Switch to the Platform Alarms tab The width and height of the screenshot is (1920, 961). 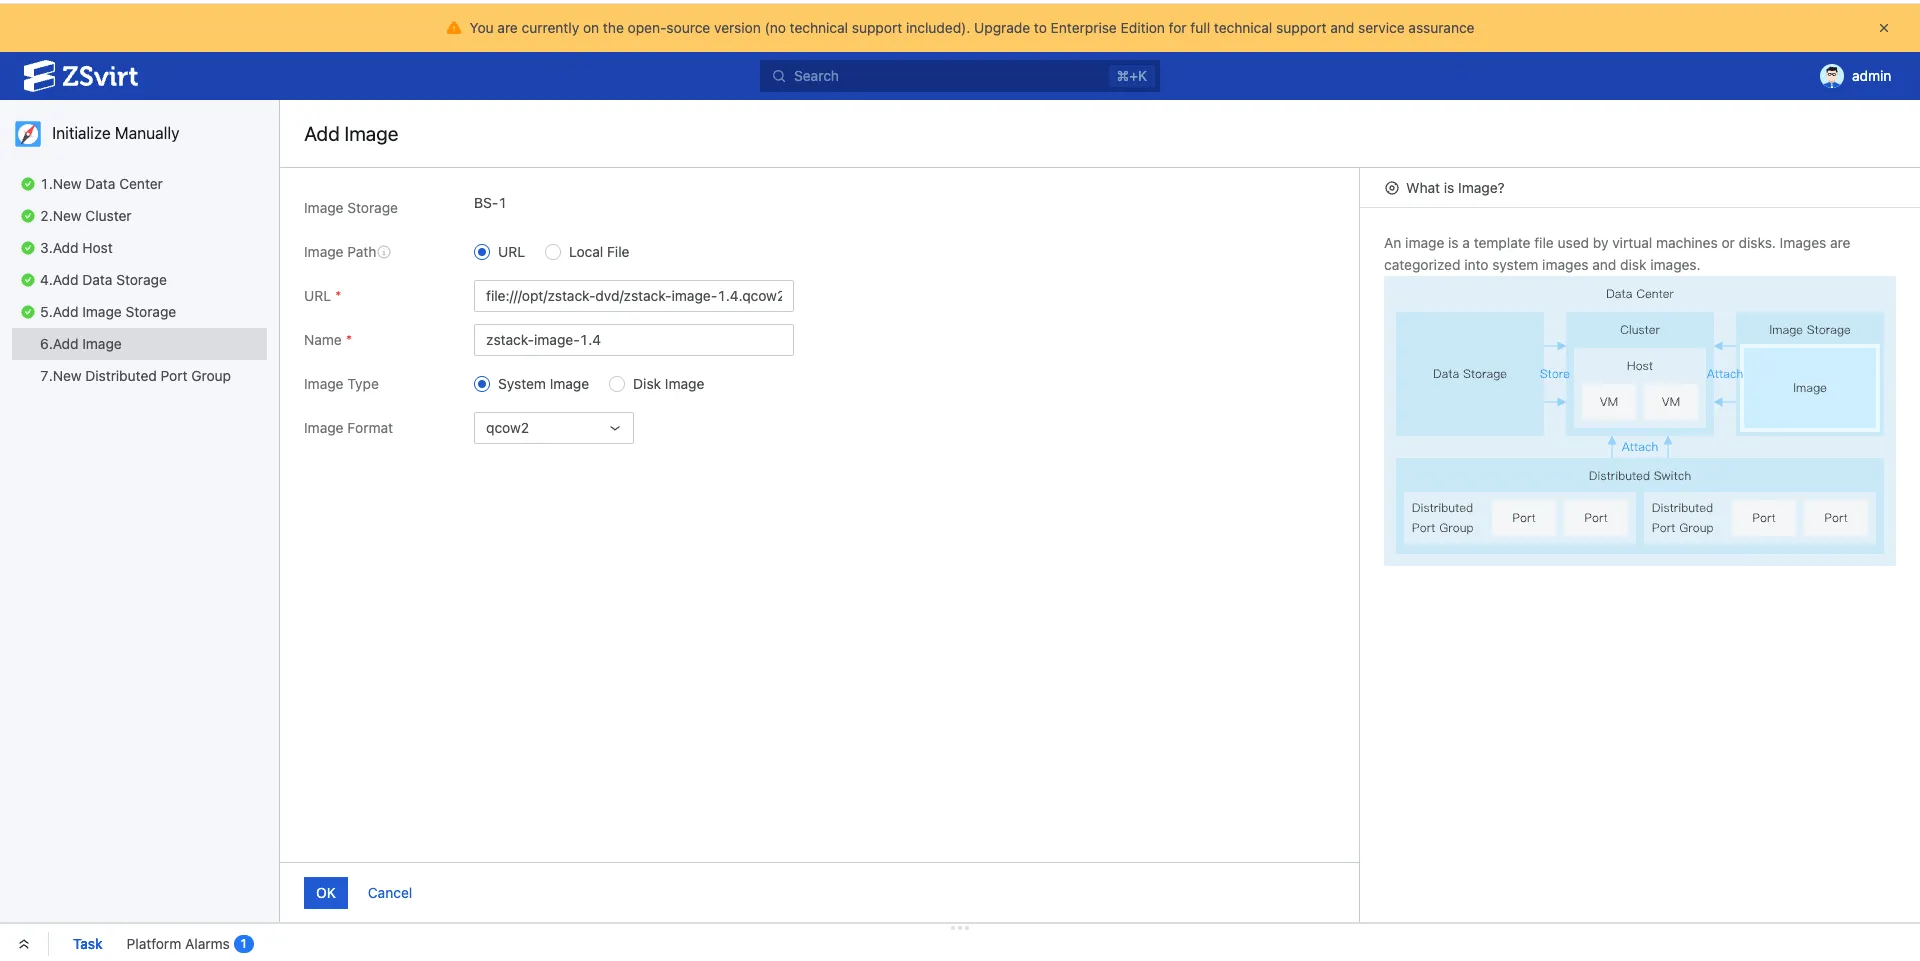coord(178,944)
